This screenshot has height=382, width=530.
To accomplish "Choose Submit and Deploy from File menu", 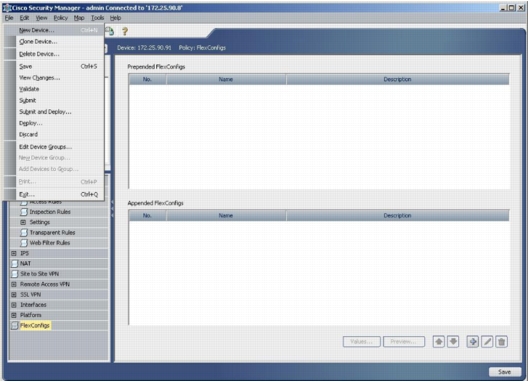I will pos(45,112).
